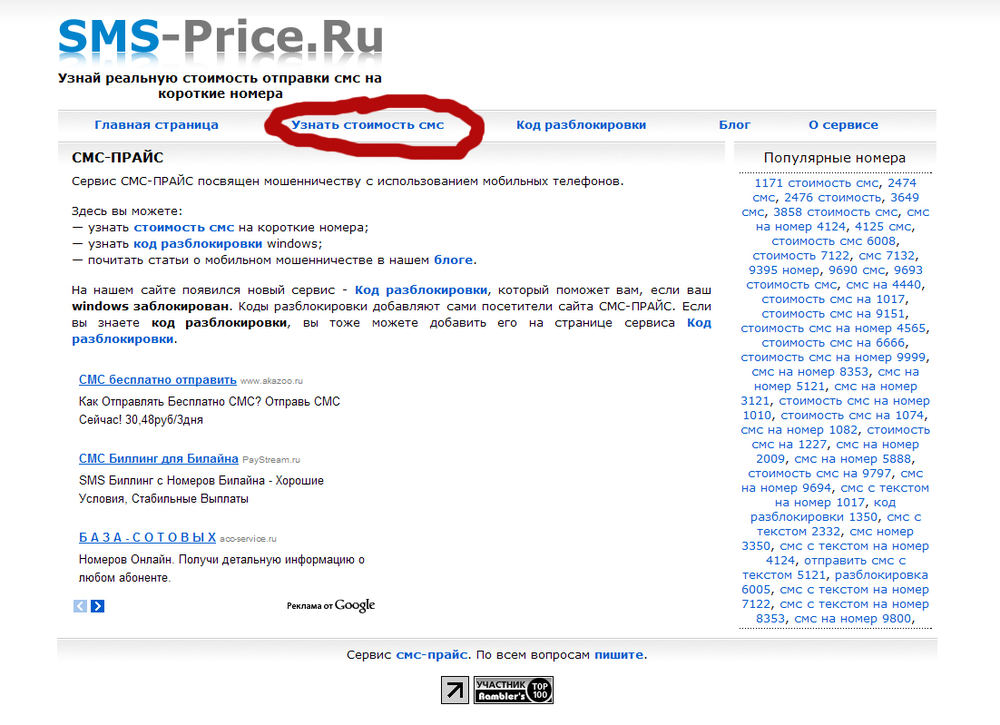1000x725 pixels.
Task: Open the Блог navigation item
Action: click(735, 125)
